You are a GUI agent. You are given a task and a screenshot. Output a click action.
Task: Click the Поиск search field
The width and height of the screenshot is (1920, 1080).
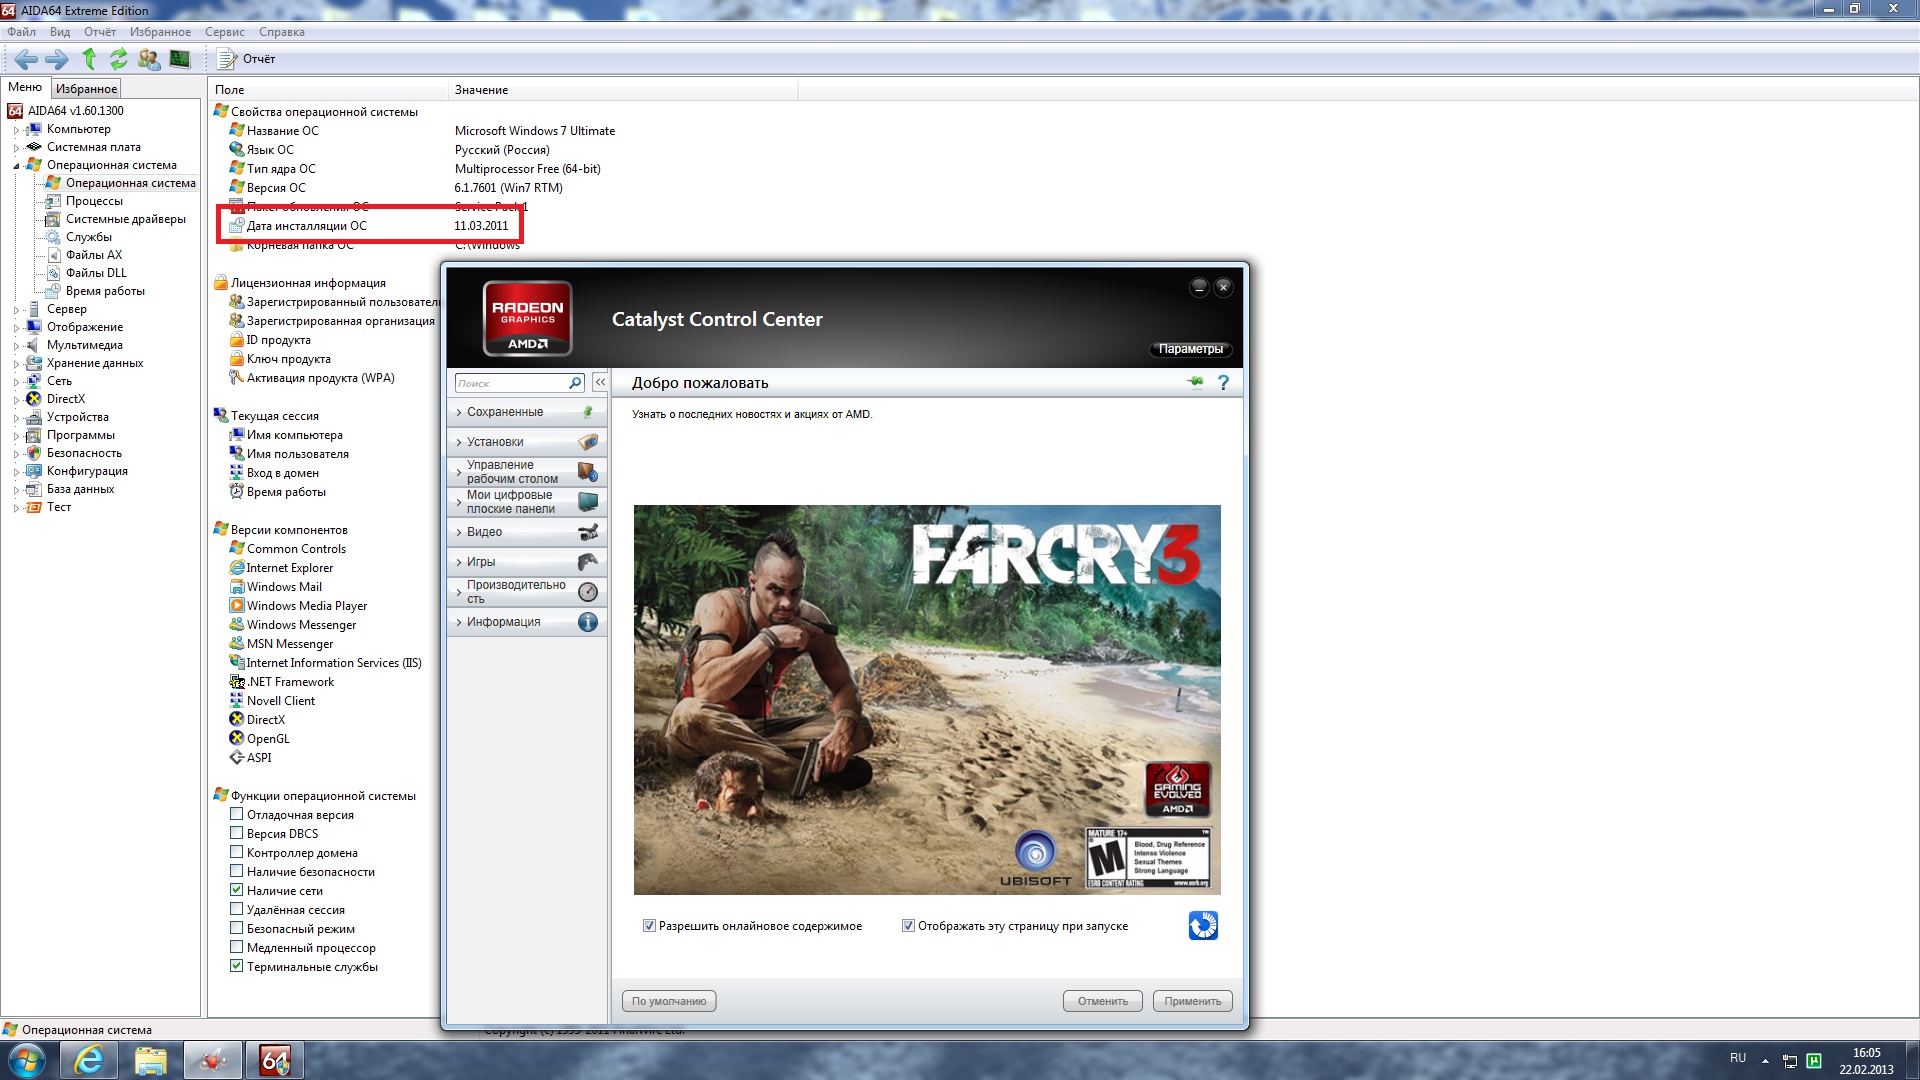pyautogui.click(x=511, y=383)
